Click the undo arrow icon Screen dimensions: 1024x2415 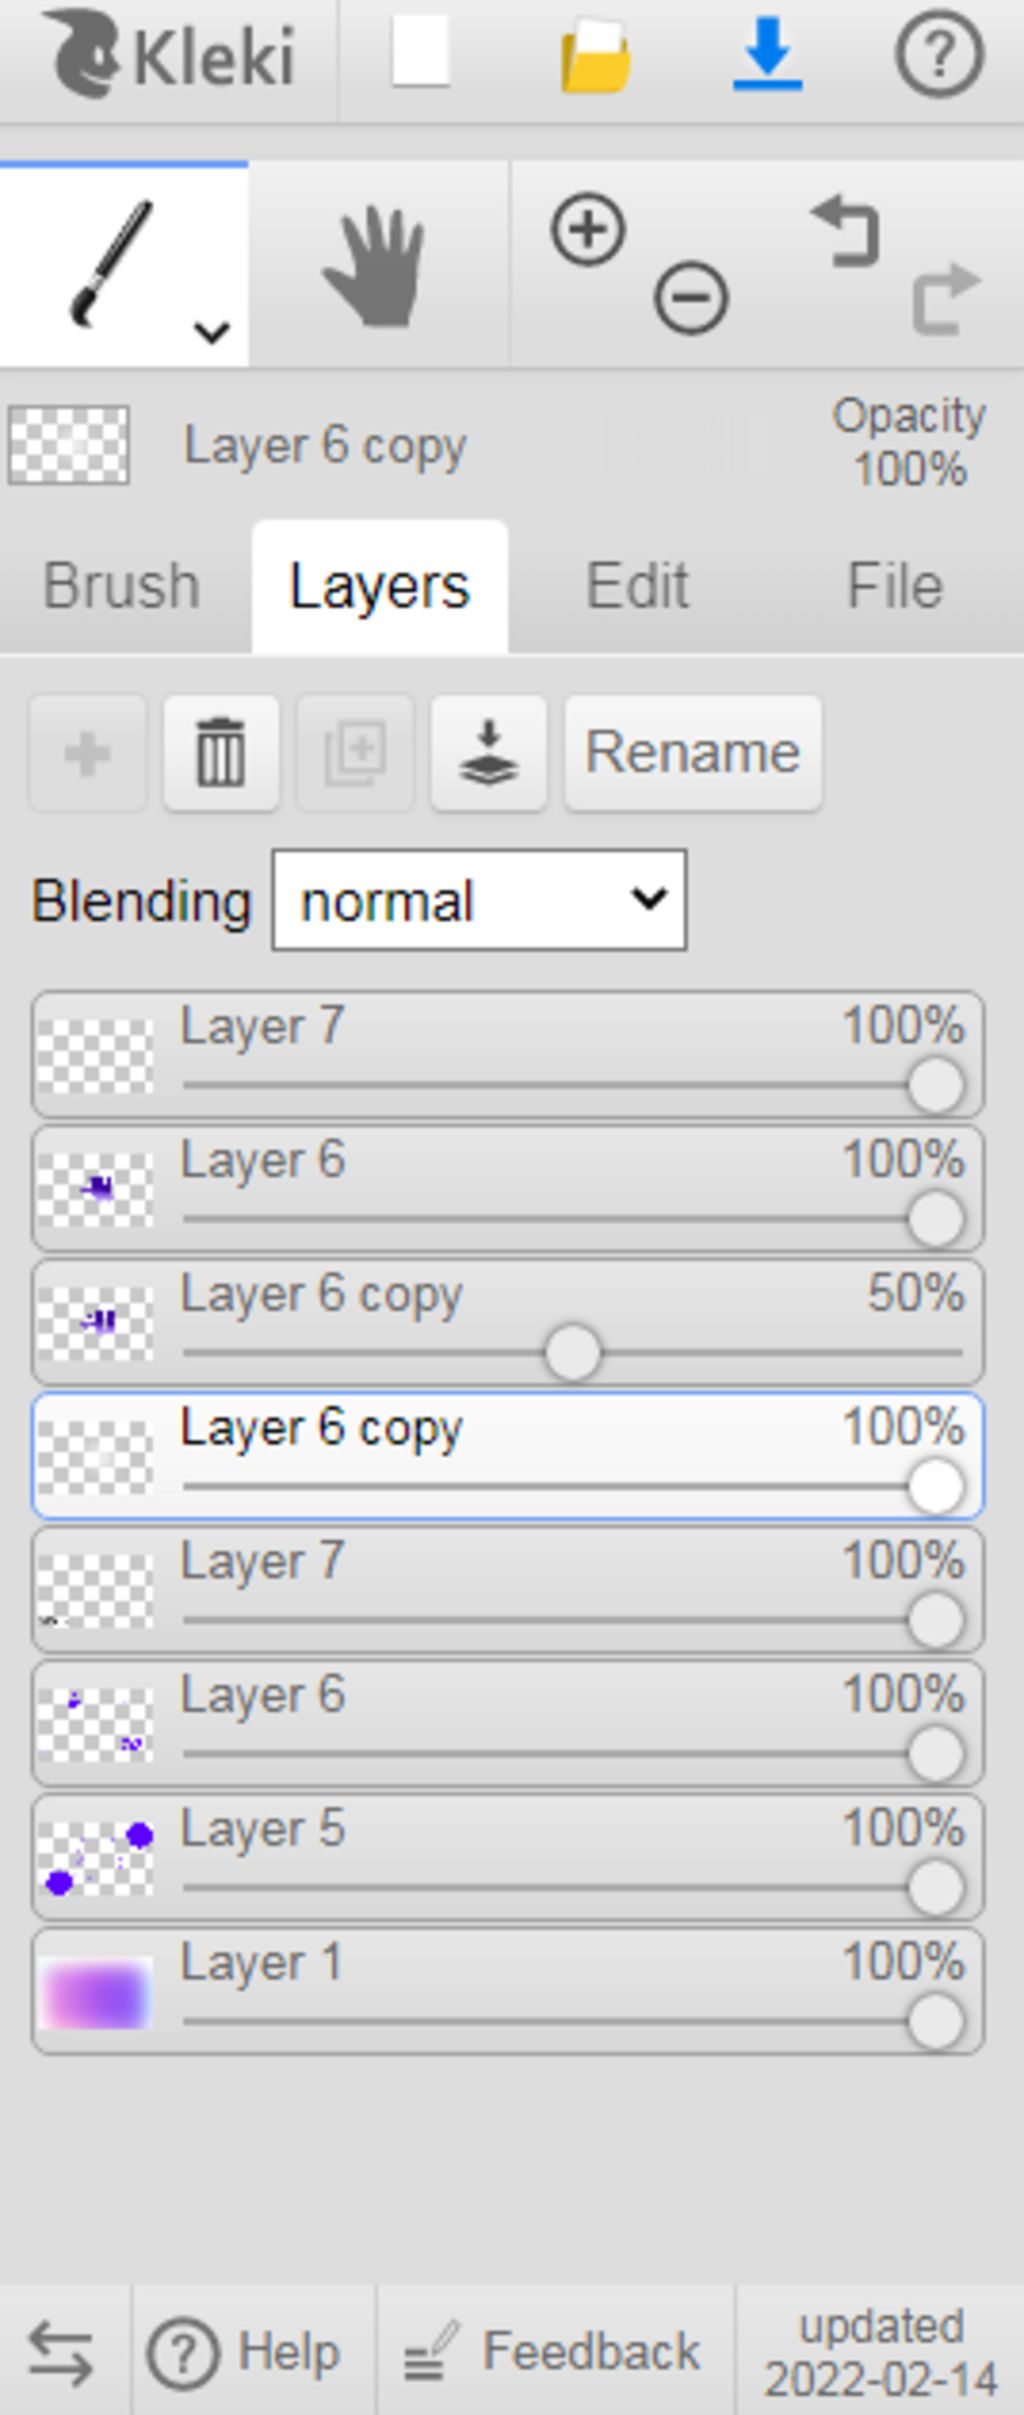pyautogui.click(x=846, y=232)
